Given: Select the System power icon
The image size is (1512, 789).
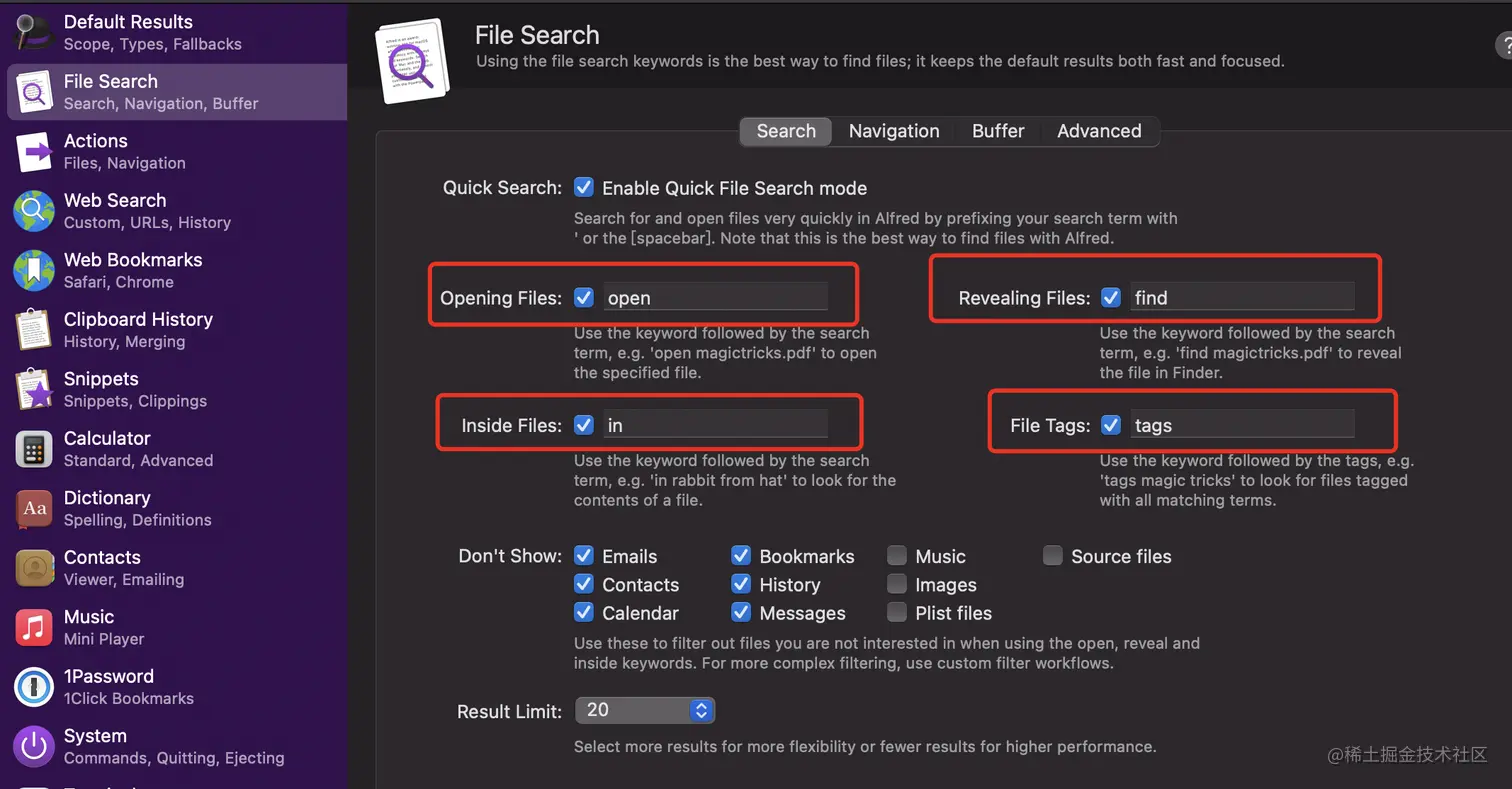Looking at the screenshot, I should coord(34,746).
